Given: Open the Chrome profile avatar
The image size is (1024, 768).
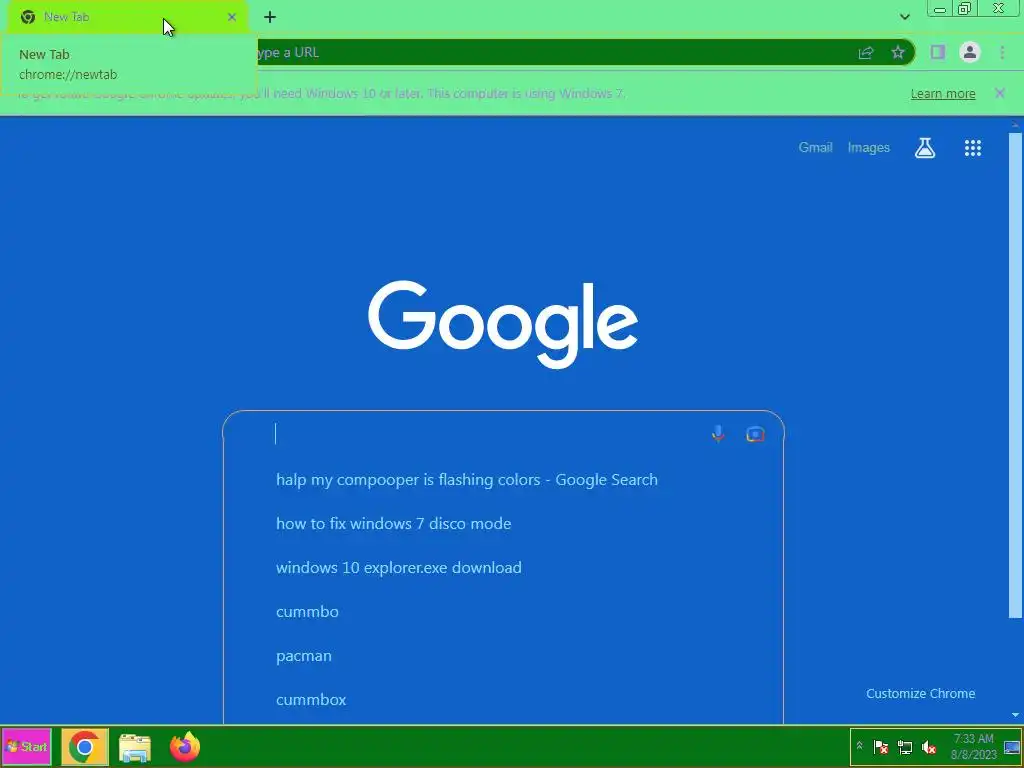Looking at the screenshot, I should [x=970, y=52].
